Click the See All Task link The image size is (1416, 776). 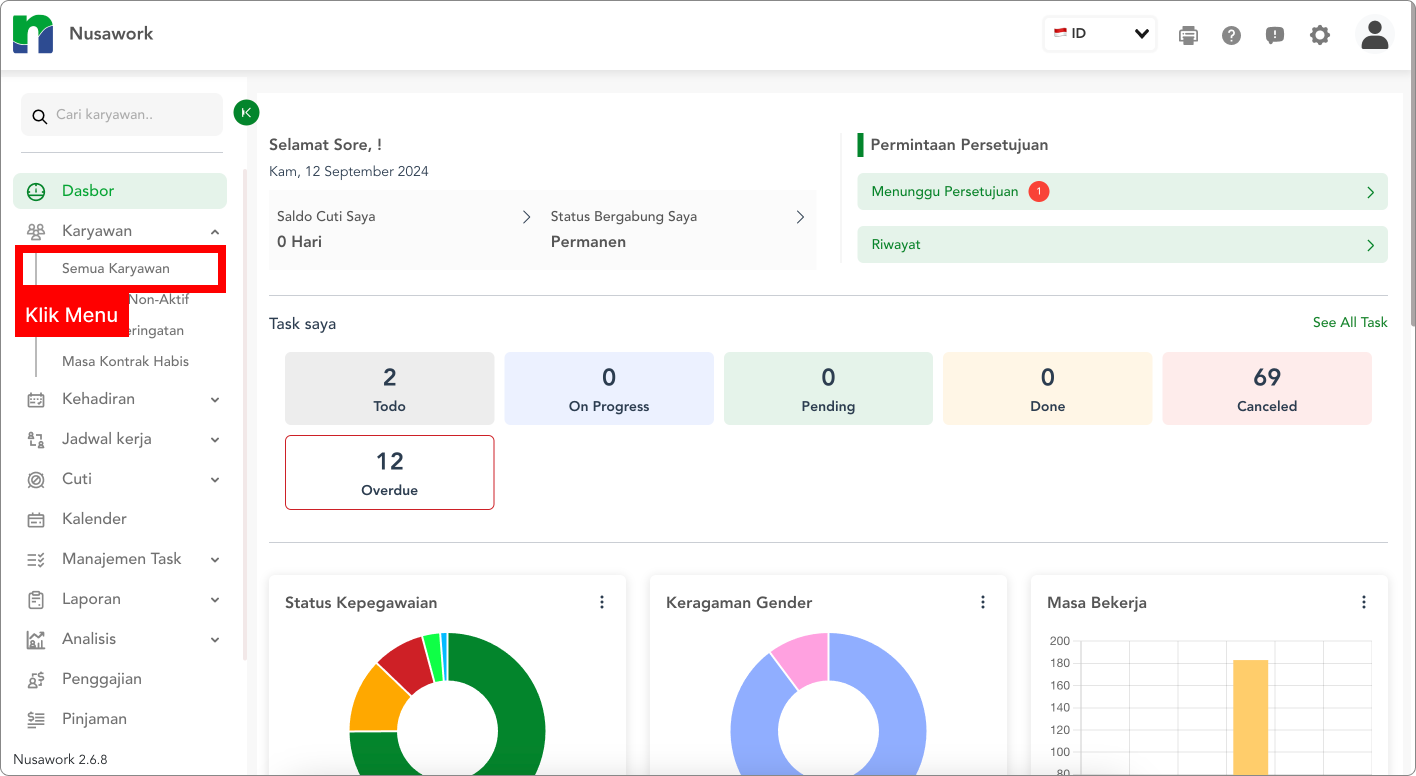(x=1349, y=322)
